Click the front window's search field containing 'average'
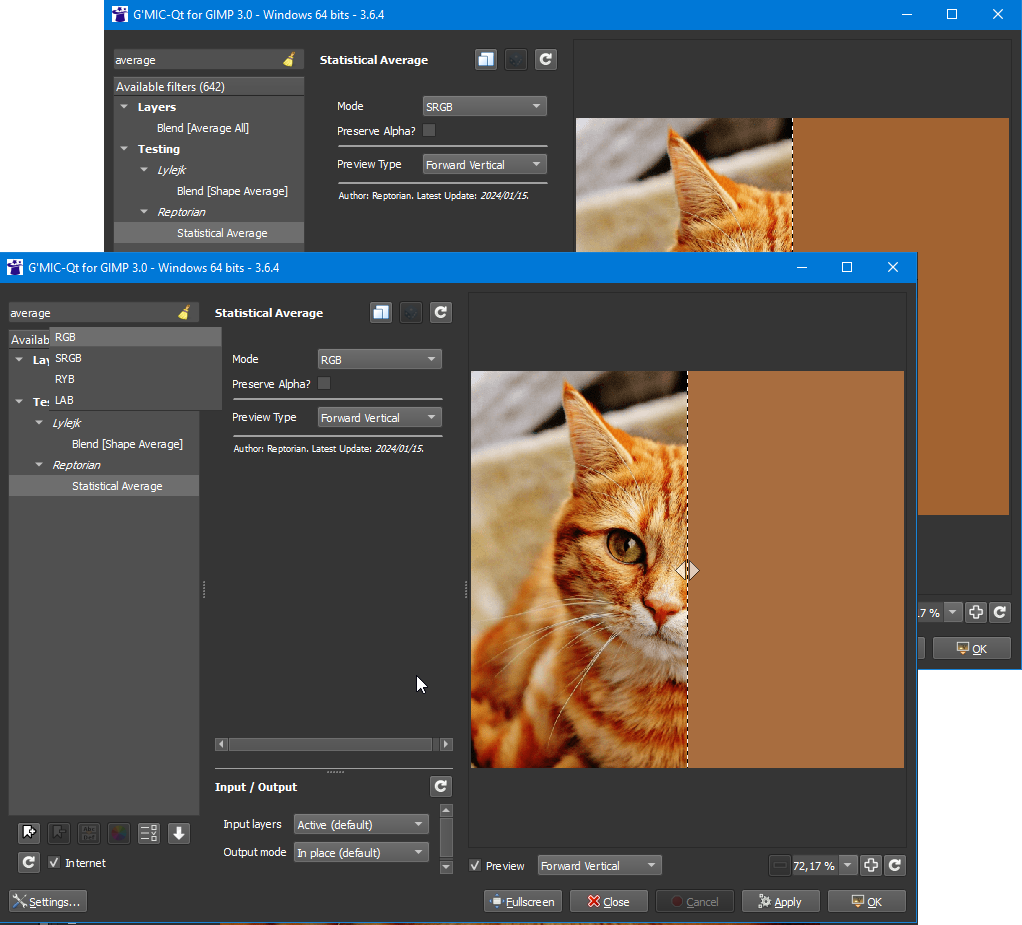This screenshot has height=925, width=1022. click(x=90, y=313)
